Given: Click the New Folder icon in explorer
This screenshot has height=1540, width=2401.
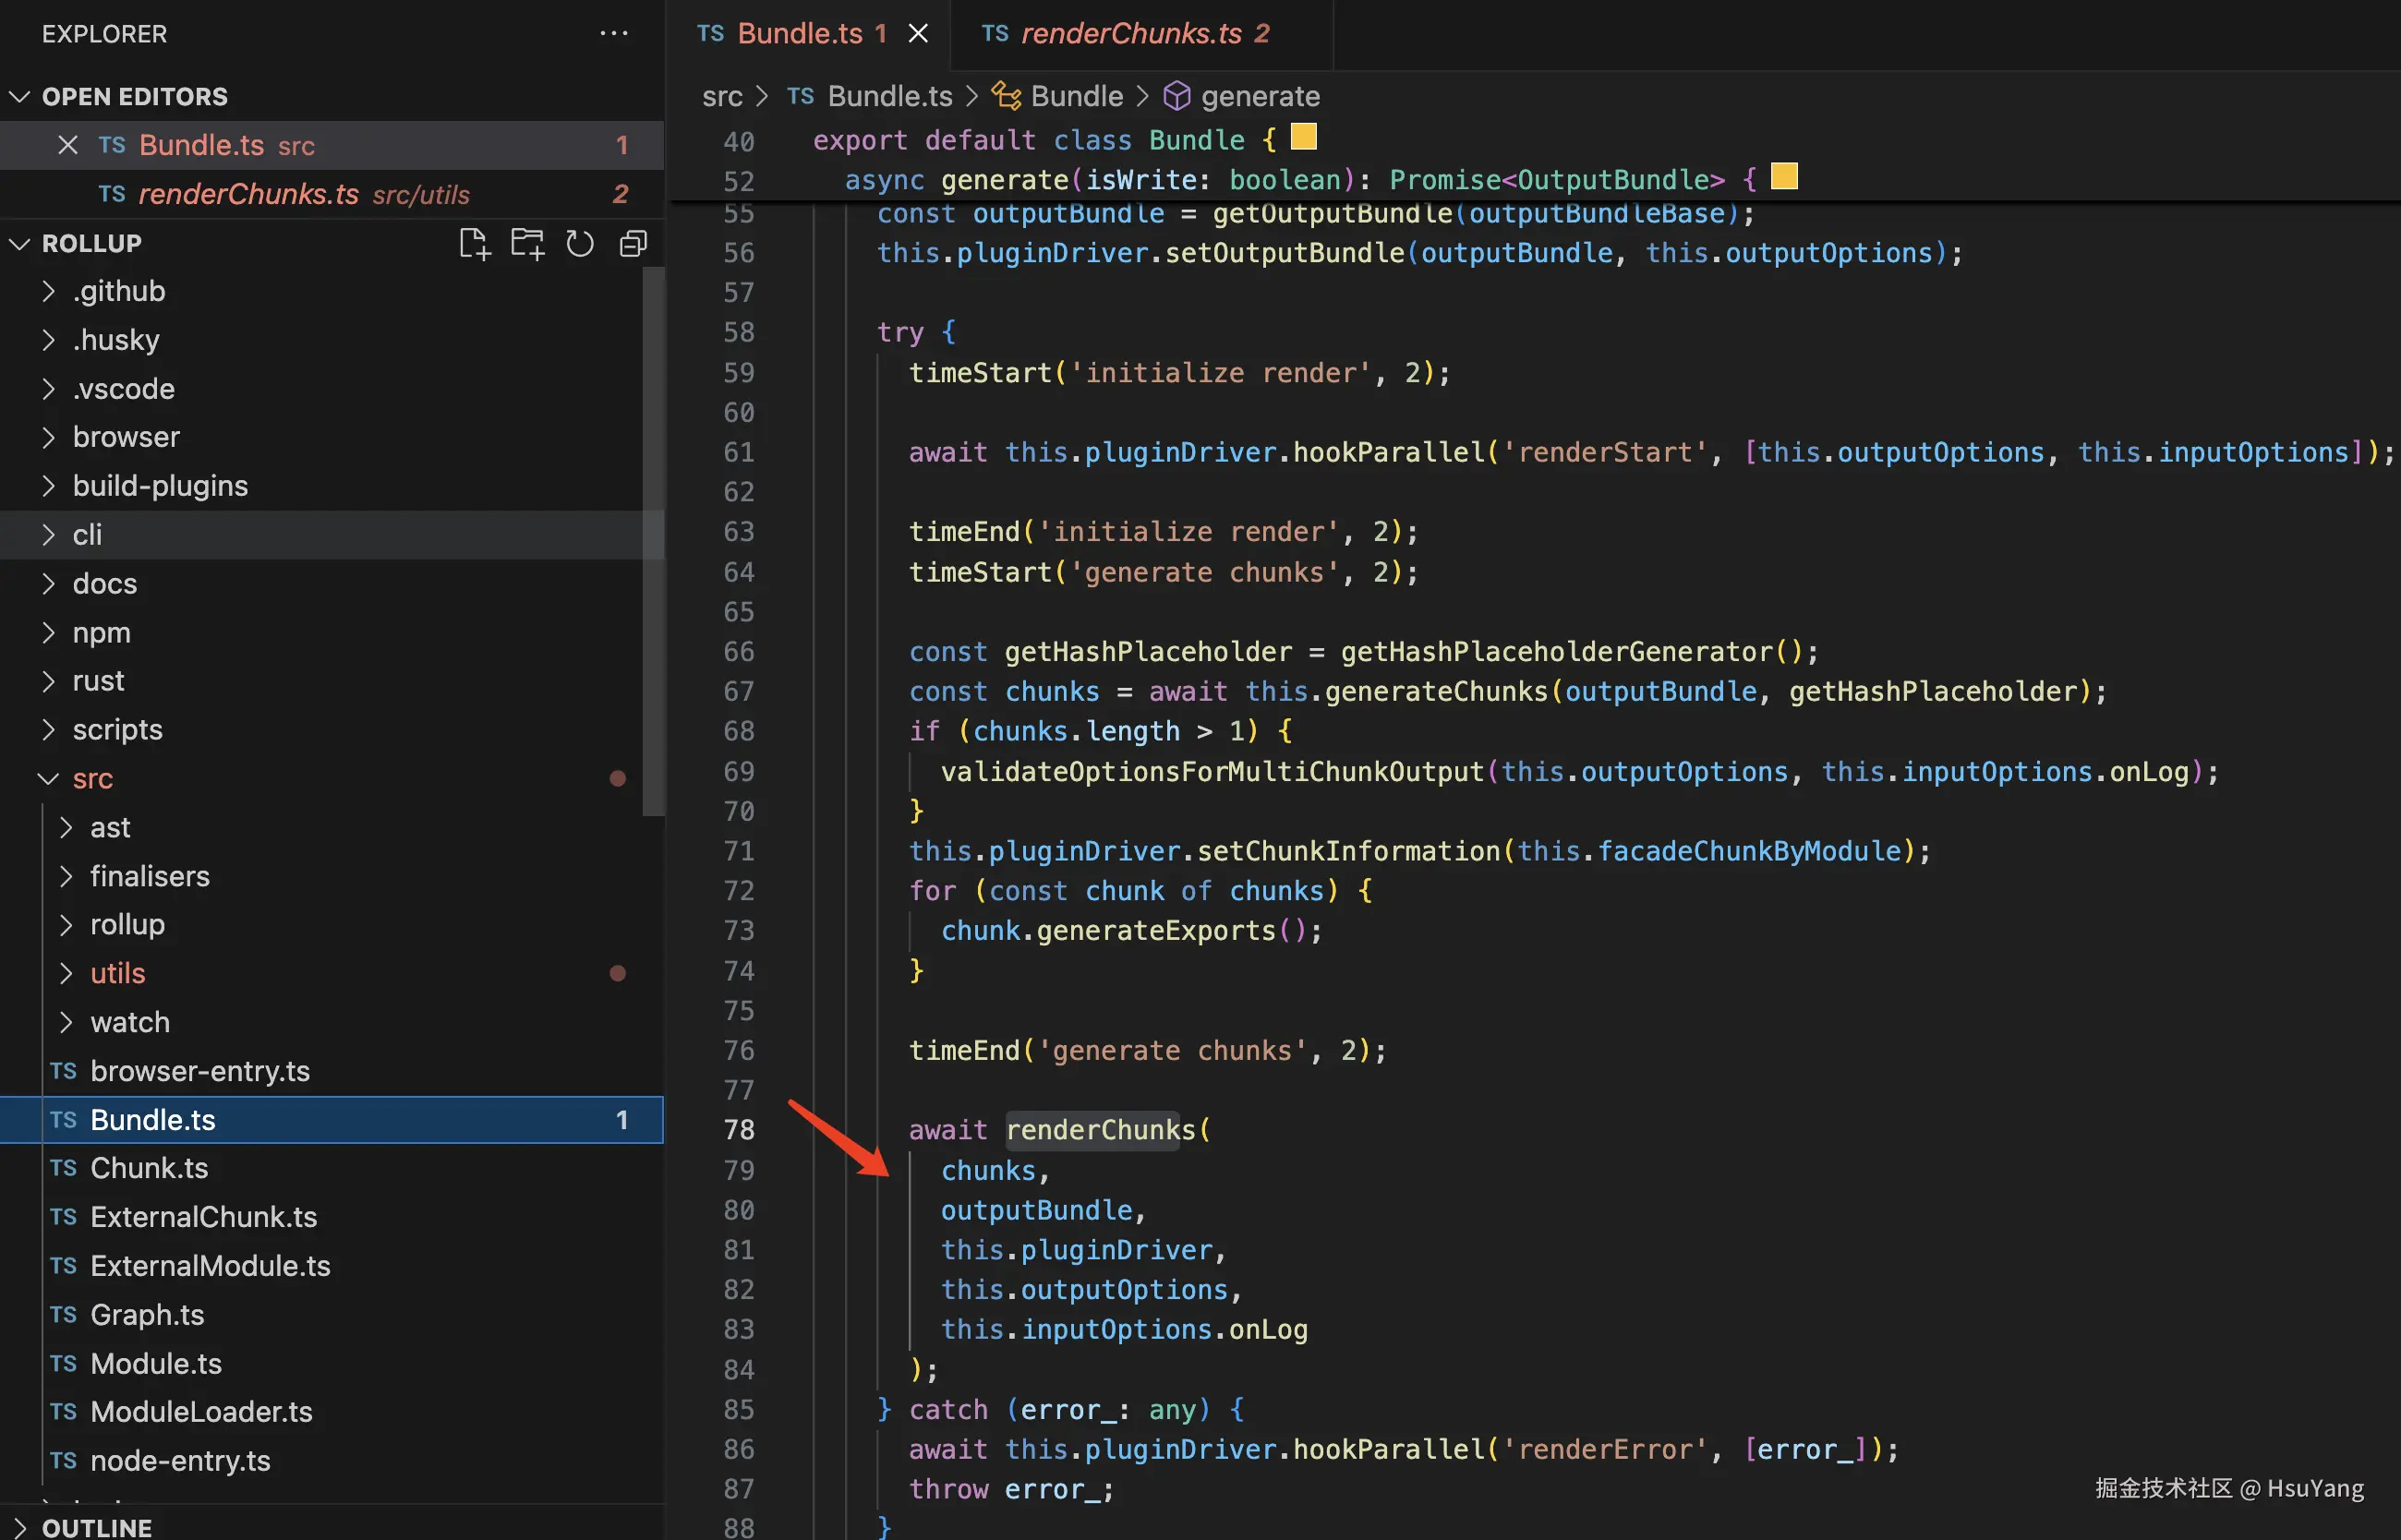Looking at the screenshot, I should point(527,243).
